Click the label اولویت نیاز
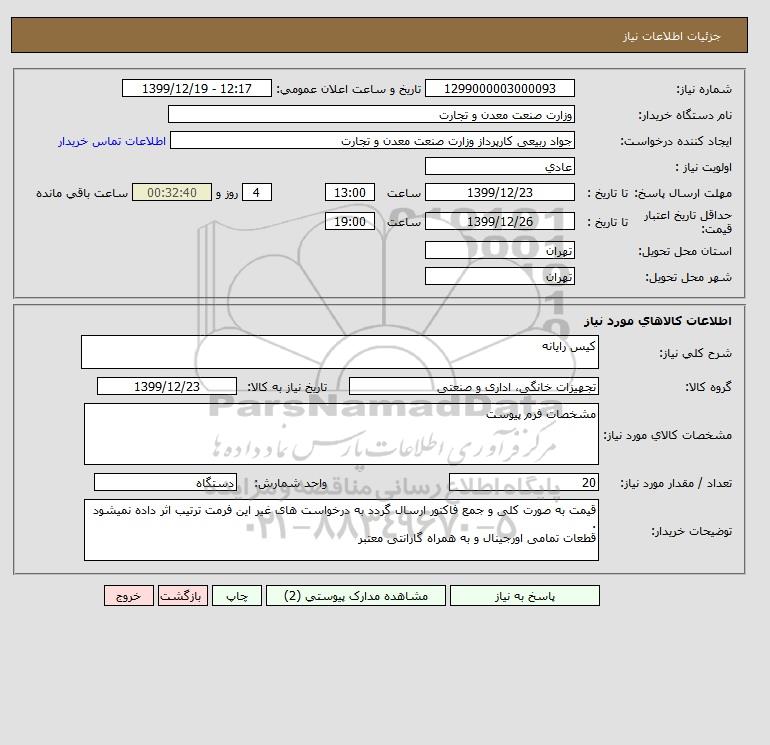Screen dimensions: 770x745 click(x=704, y=167)
